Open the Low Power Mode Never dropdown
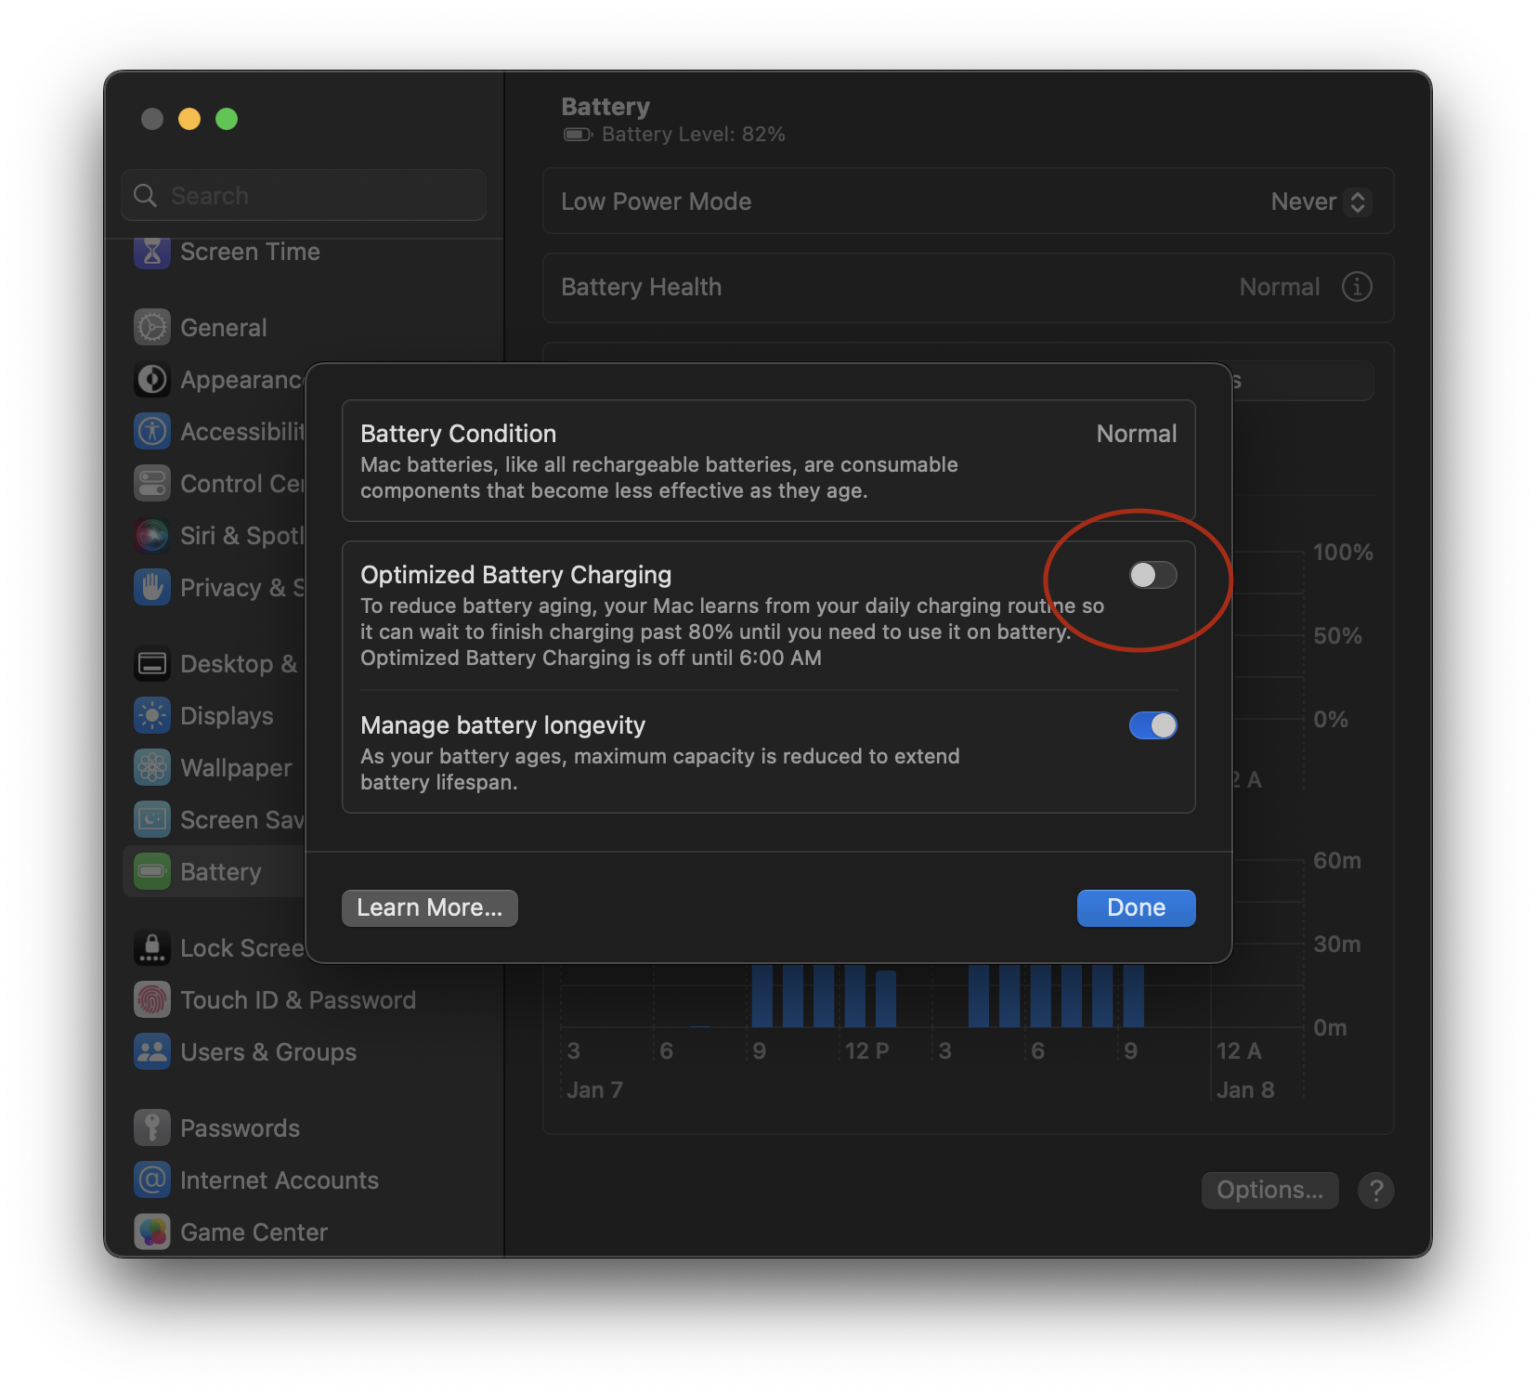Screen dimensions: 1536x1395 coord(1319,201)
